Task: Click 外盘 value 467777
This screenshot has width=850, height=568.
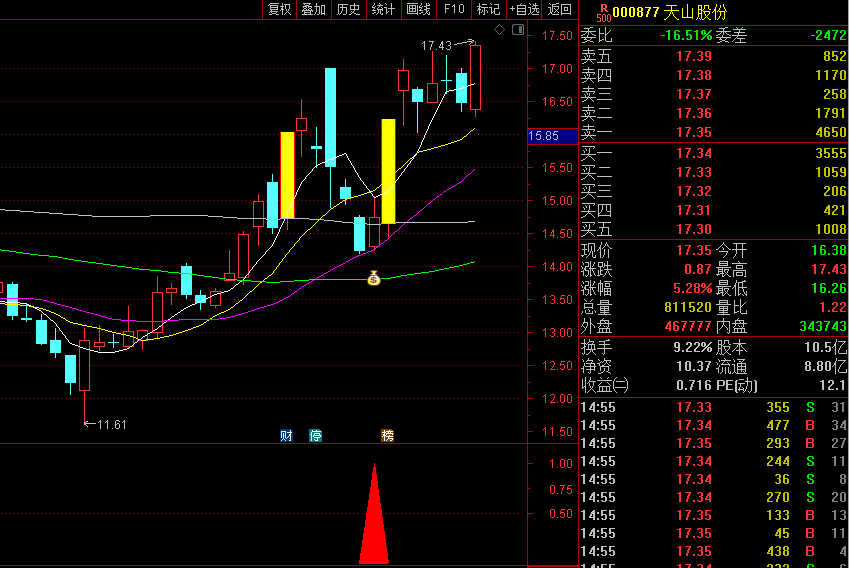Action: [x=687, y=326]
